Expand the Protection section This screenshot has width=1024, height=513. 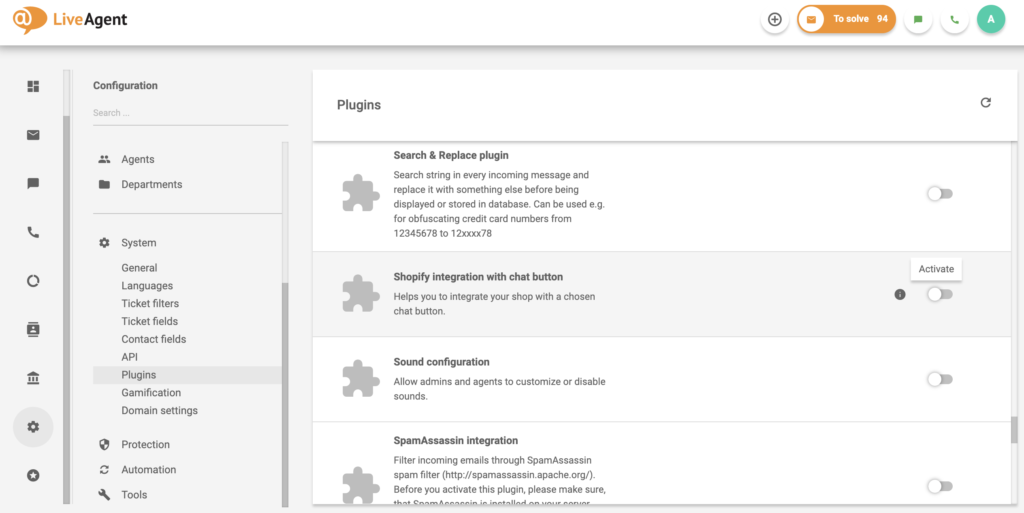click(x=145, y=445)
